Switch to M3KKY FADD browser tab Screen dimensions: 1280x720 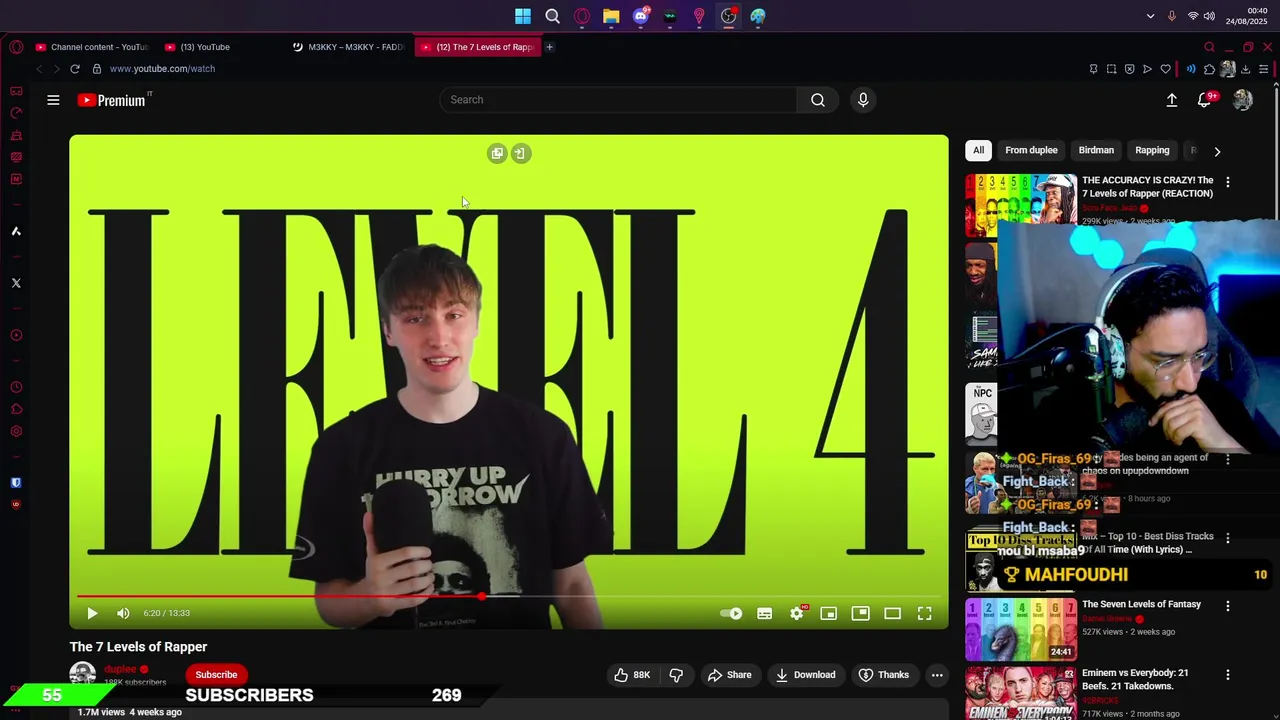point(347,47)
